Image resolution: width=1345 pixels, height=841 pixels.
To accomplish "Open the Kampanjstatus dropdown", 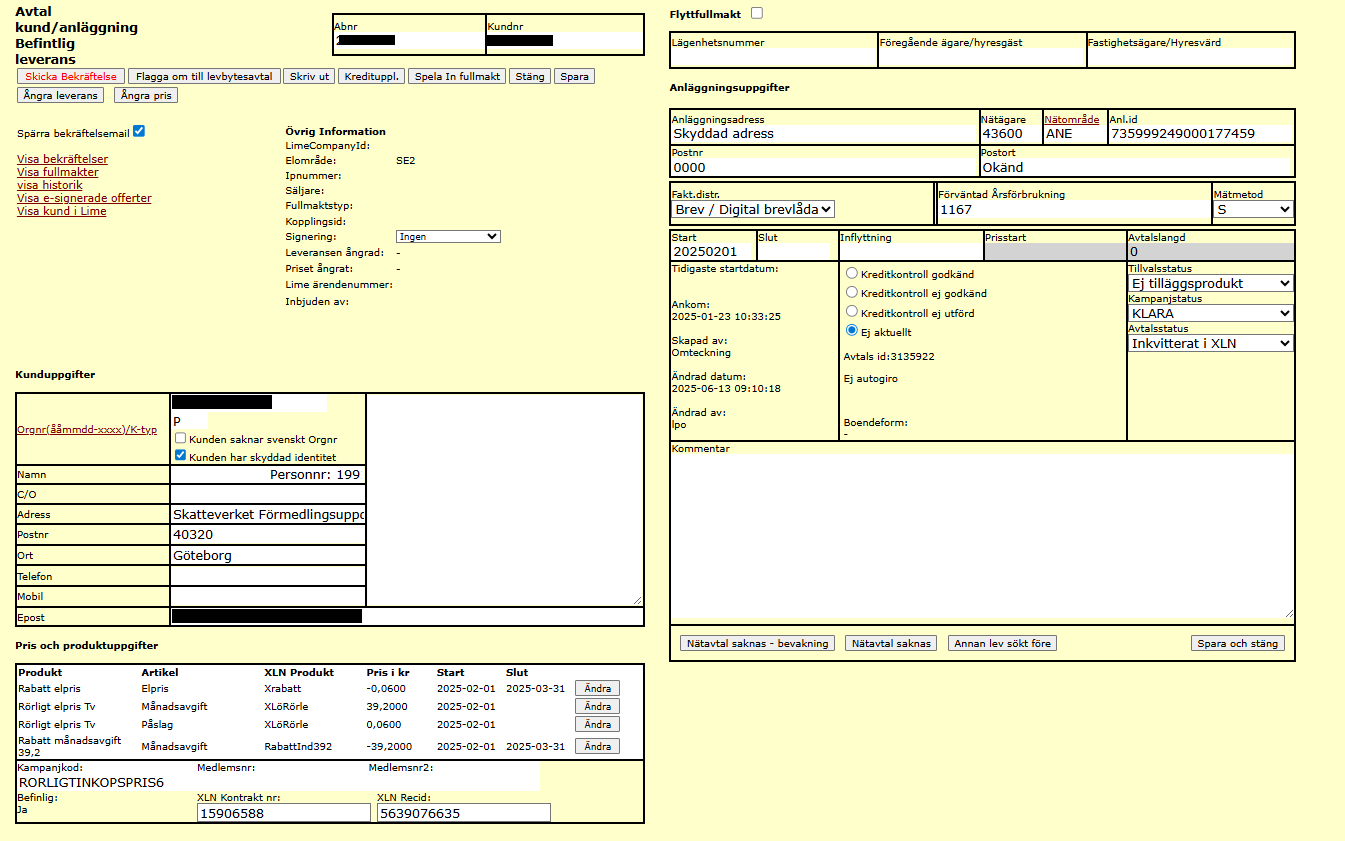I will 1210,313.
